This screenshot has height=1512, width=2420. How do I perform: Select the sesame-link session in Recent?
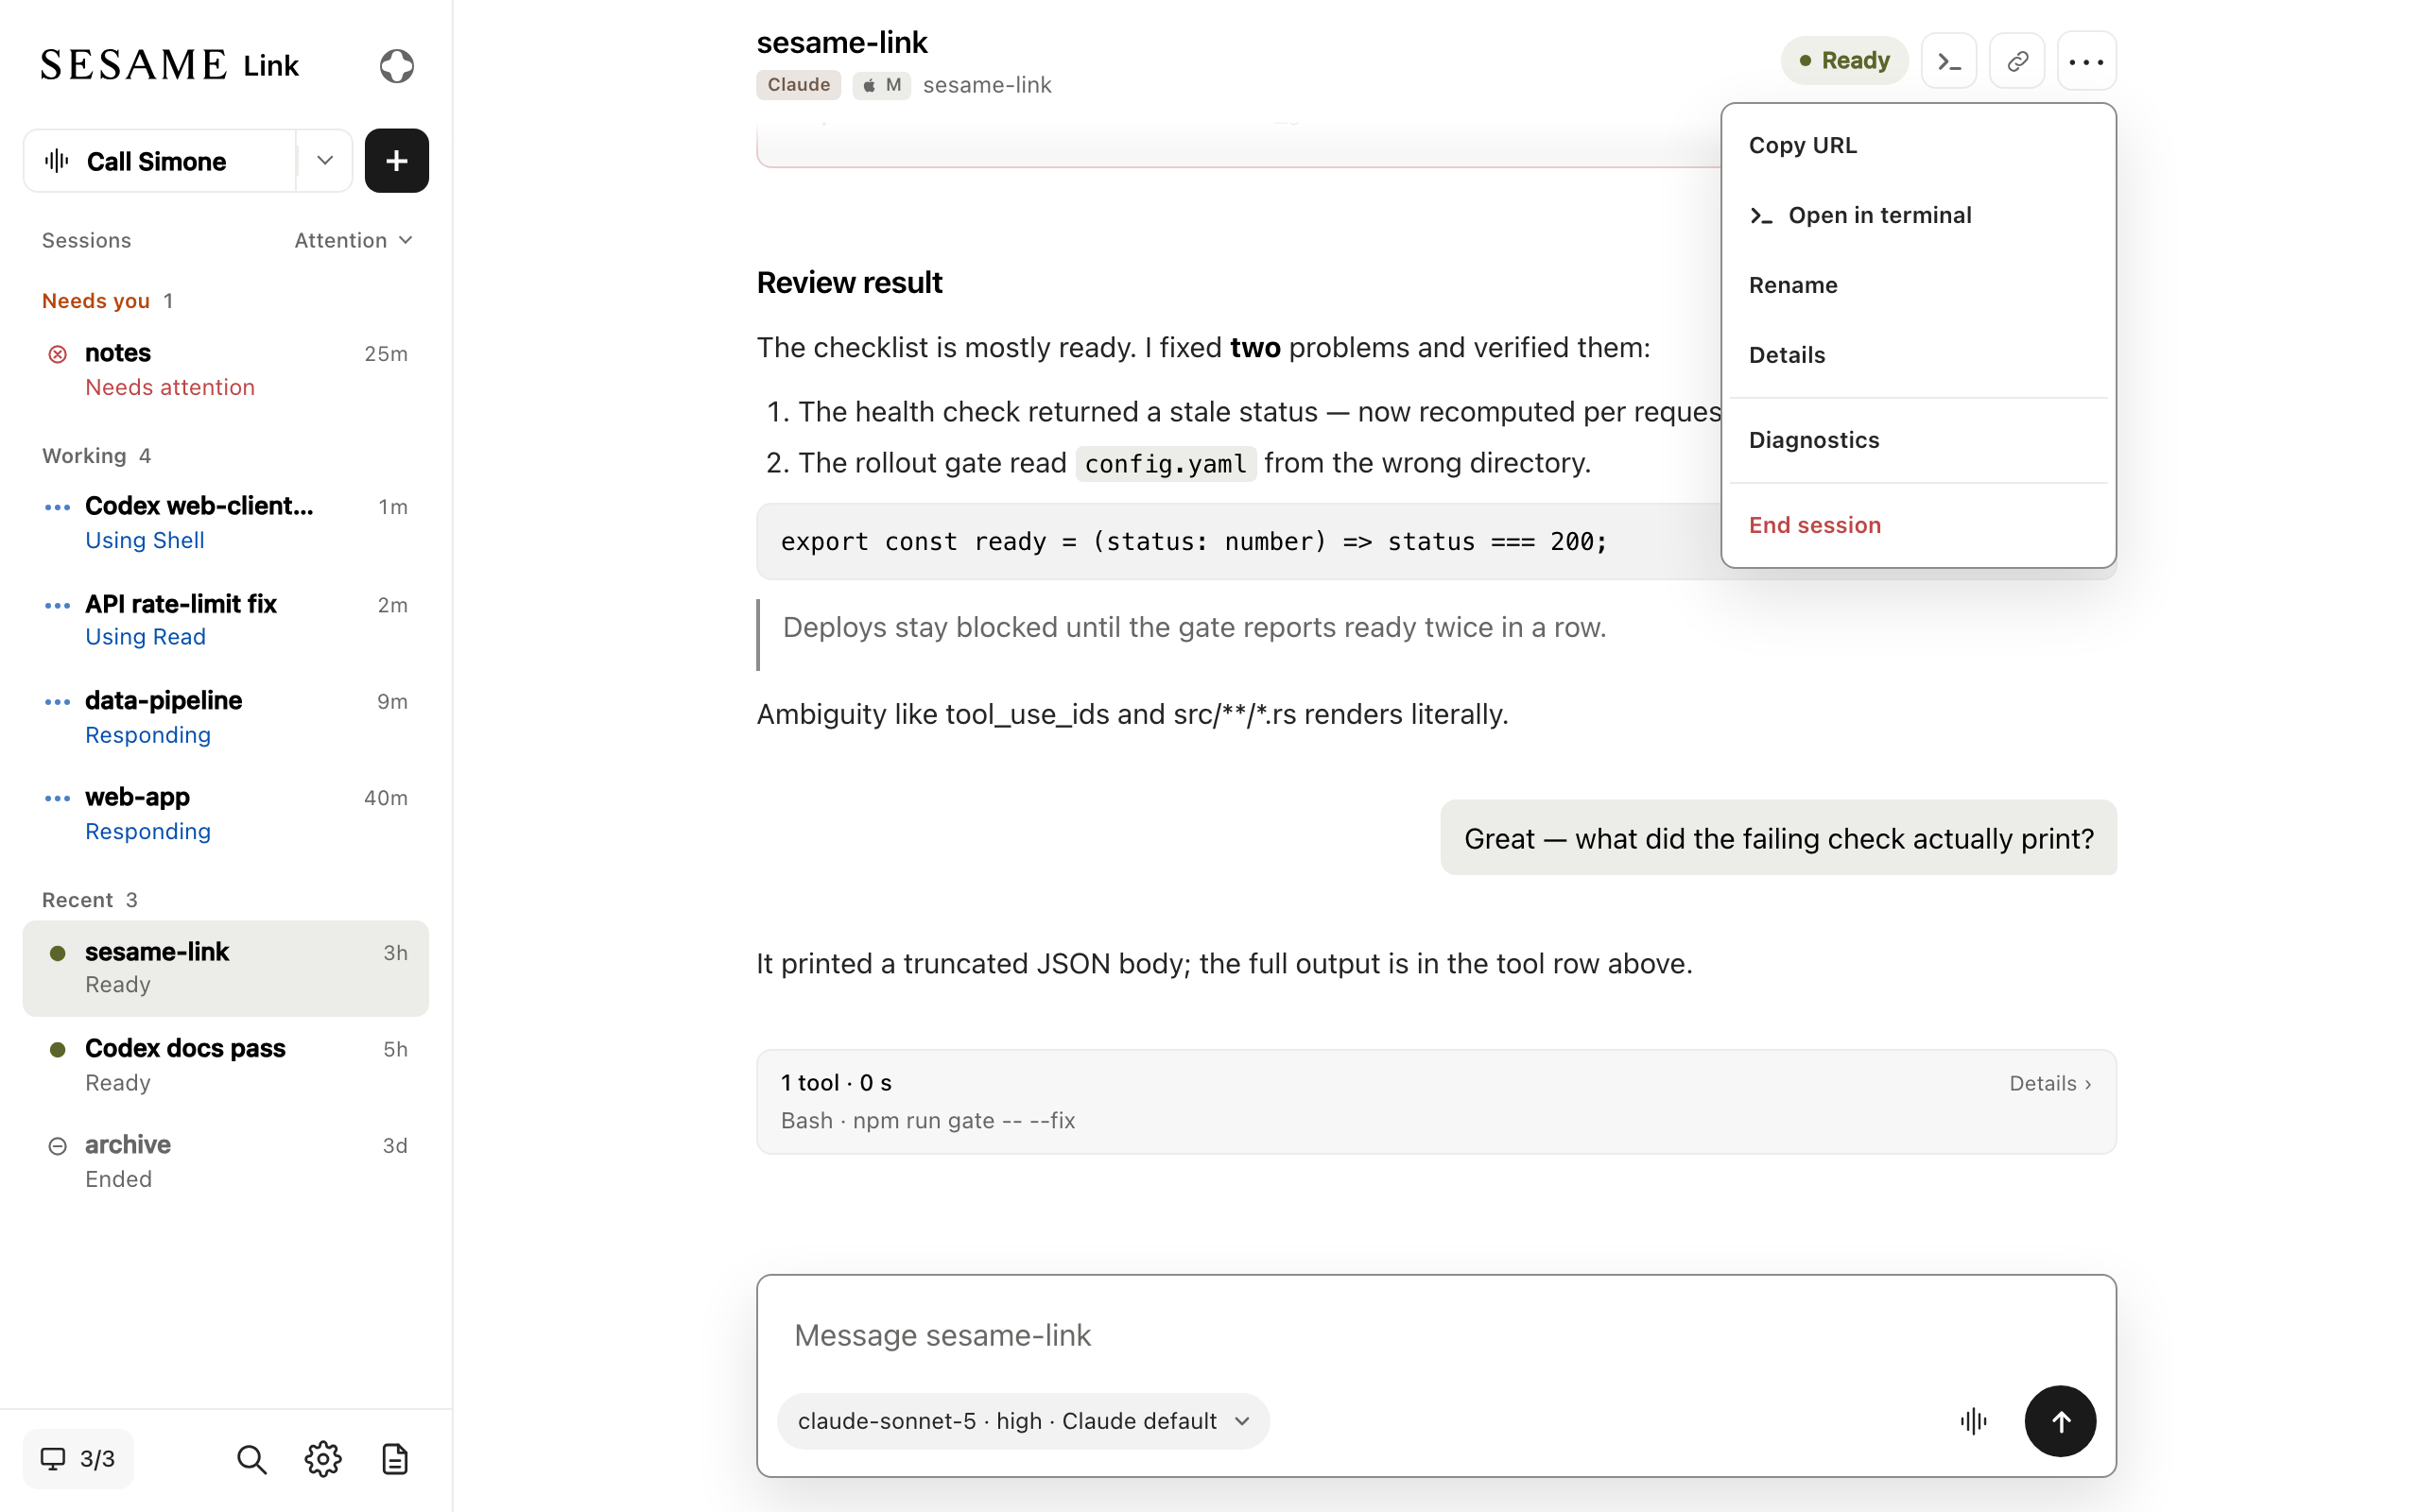pyautogui.click(x=226, y=968)
